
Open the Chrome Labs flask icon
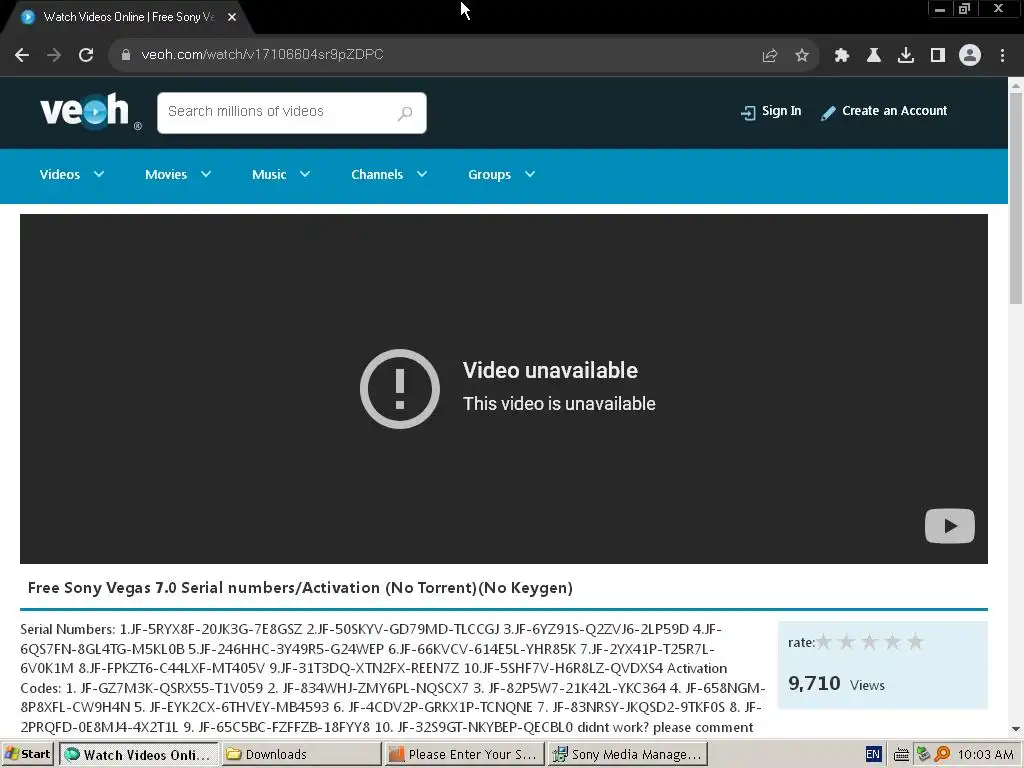pos(874,56)
